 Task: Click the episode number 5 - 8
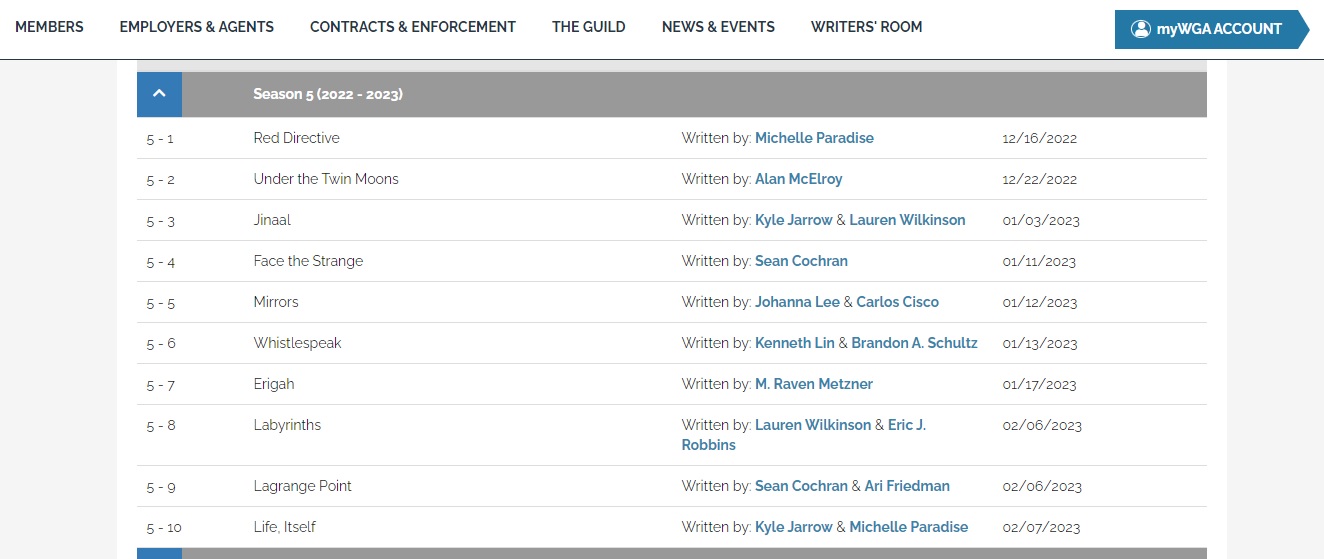tap(161, 426)
